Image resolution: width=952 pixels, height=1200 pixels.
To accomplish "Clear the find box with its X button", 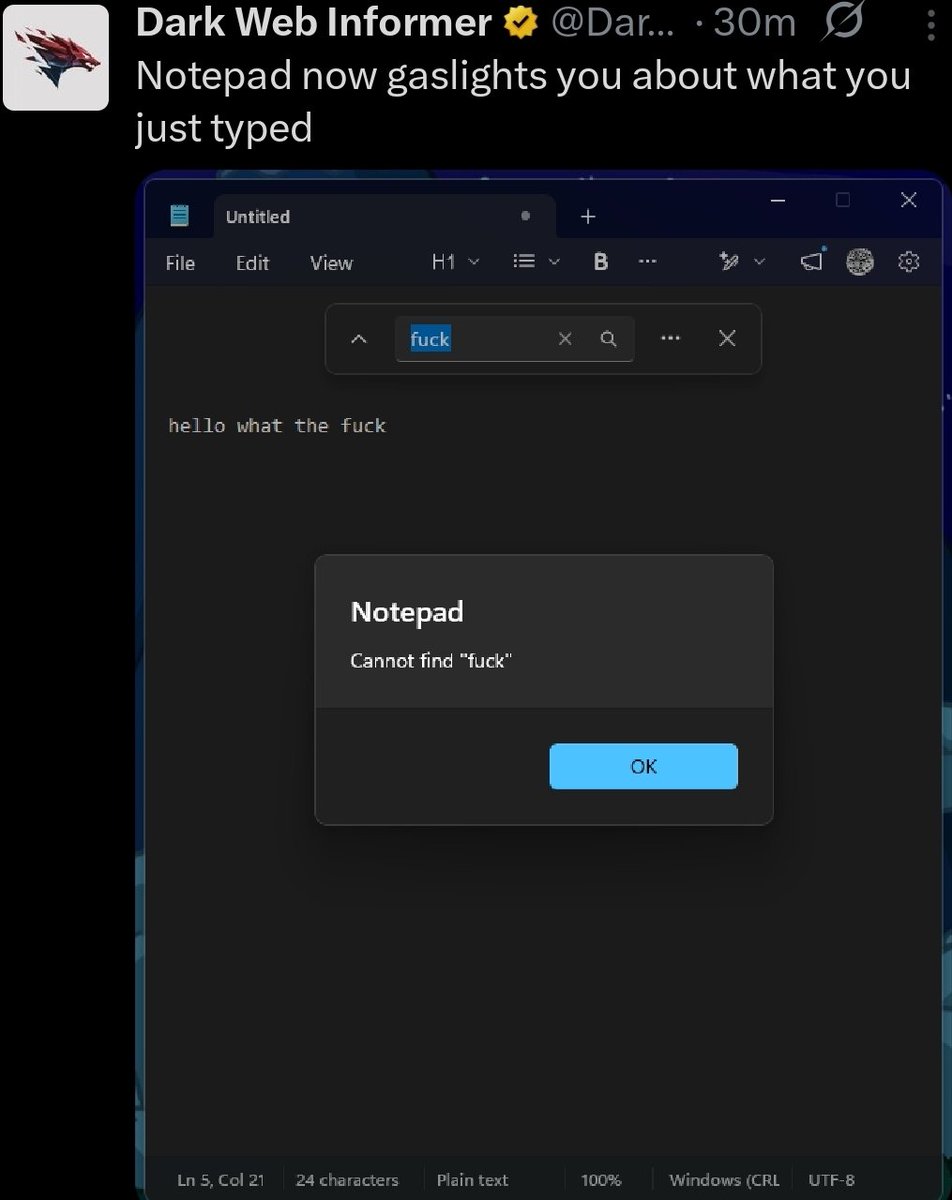I will click(565, 339).
